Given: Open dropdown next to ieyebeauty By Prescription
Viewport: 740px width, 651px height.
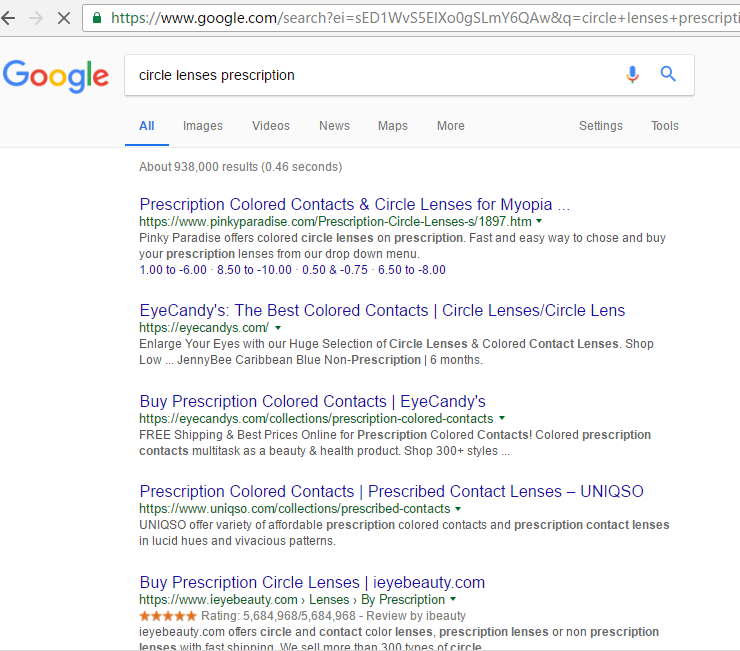Looking at the screenshot, I should pos(453,599).
